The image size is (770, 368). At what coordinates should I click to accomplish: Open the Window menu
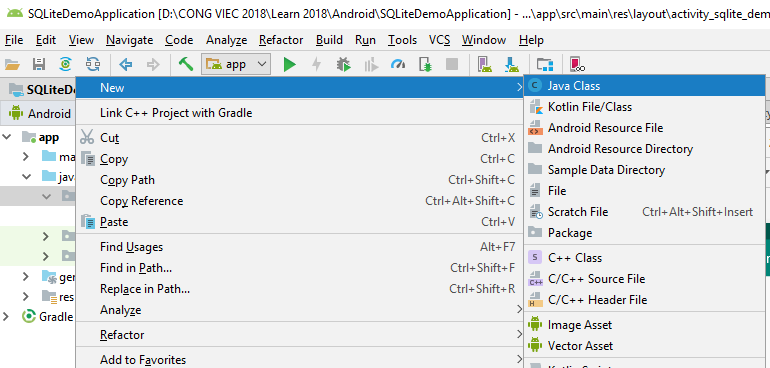click(484, 40)
